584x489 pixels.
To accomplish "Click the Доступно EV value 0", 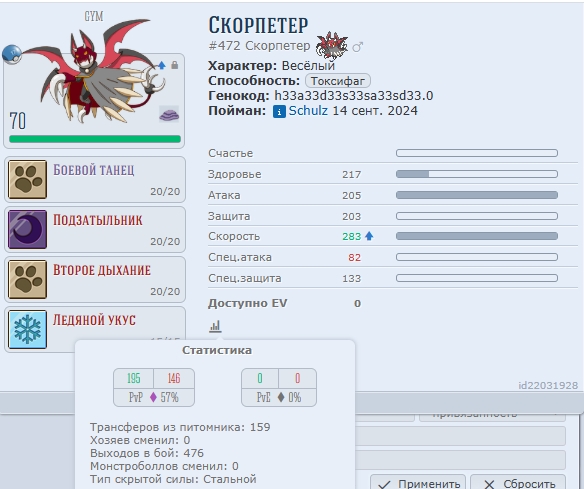I will (x=358, y=304).
